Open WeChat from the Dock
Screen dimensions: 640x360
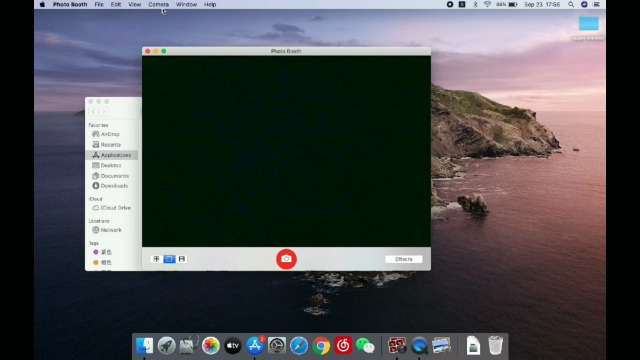pos(365,346)
